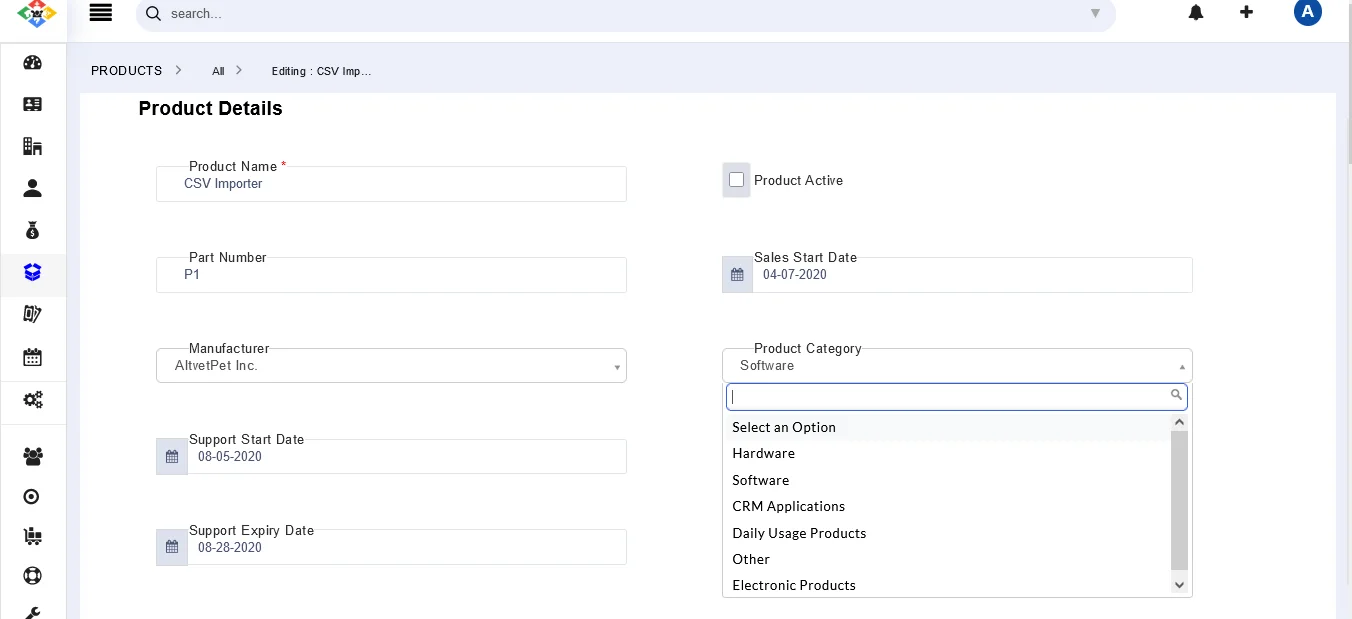1352x619 pixels.
Task: Navigate to PRODUCTS in the breadcrumb
Action: (x=126, y=70)
